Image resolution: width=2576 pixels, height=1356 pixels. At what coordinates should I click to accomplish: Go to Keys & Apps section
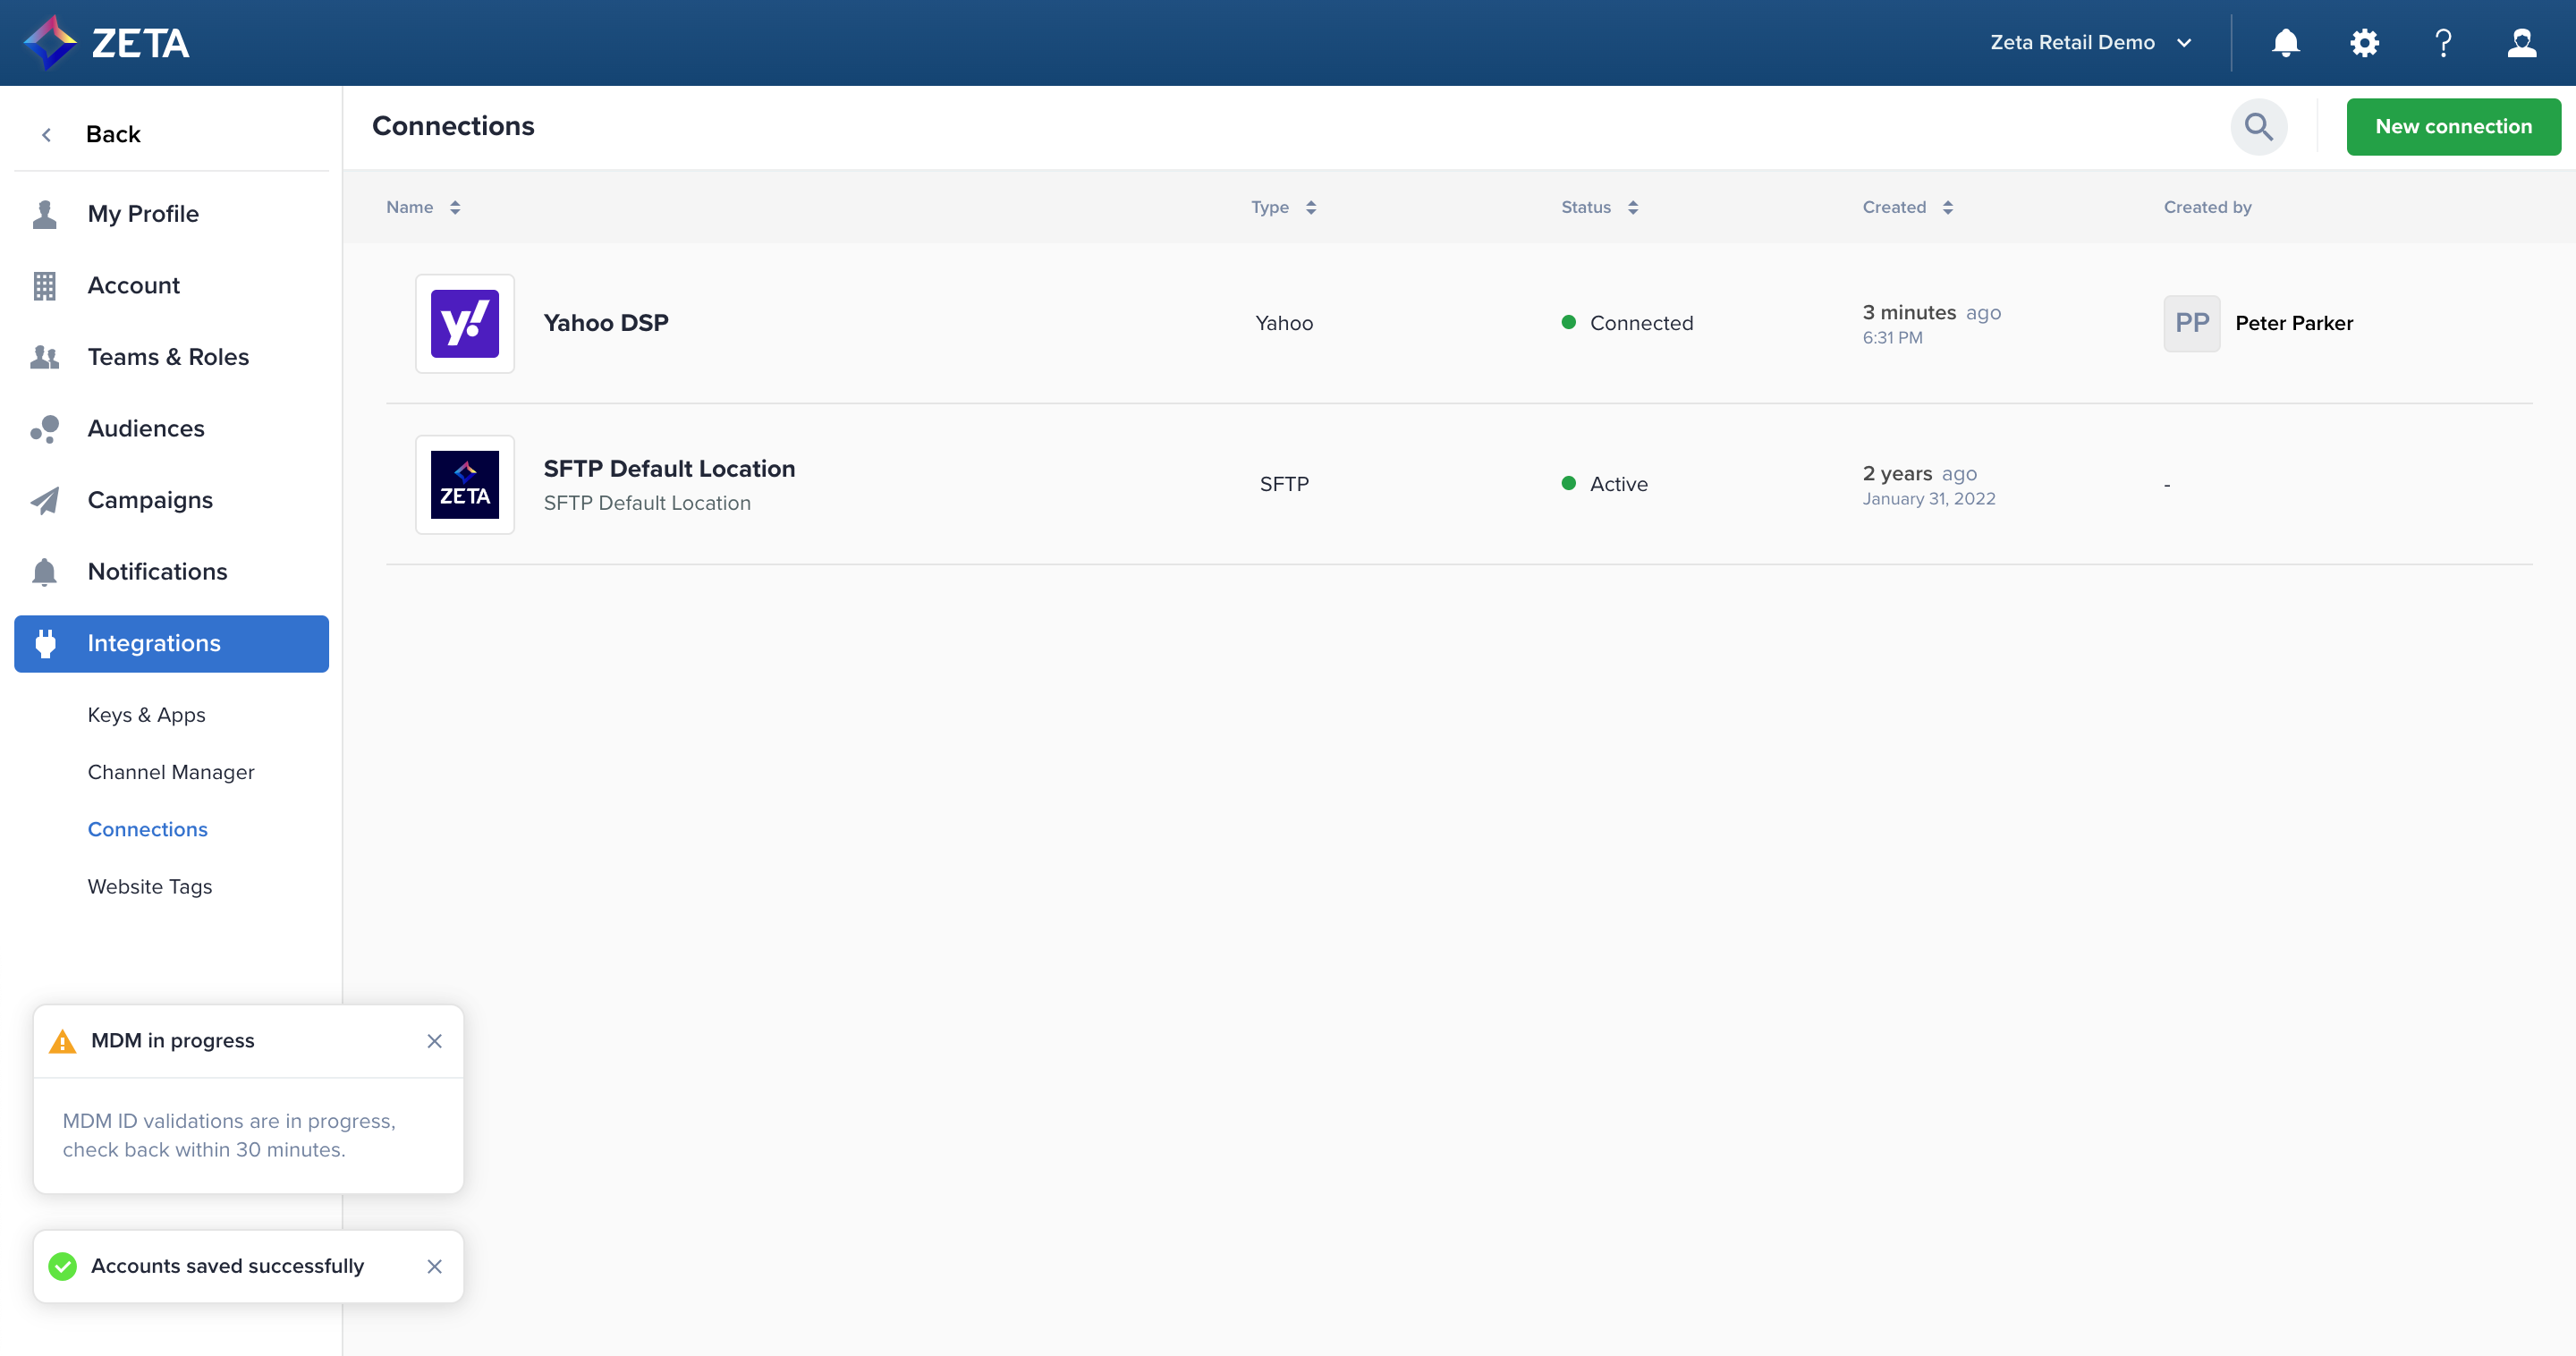146,715
